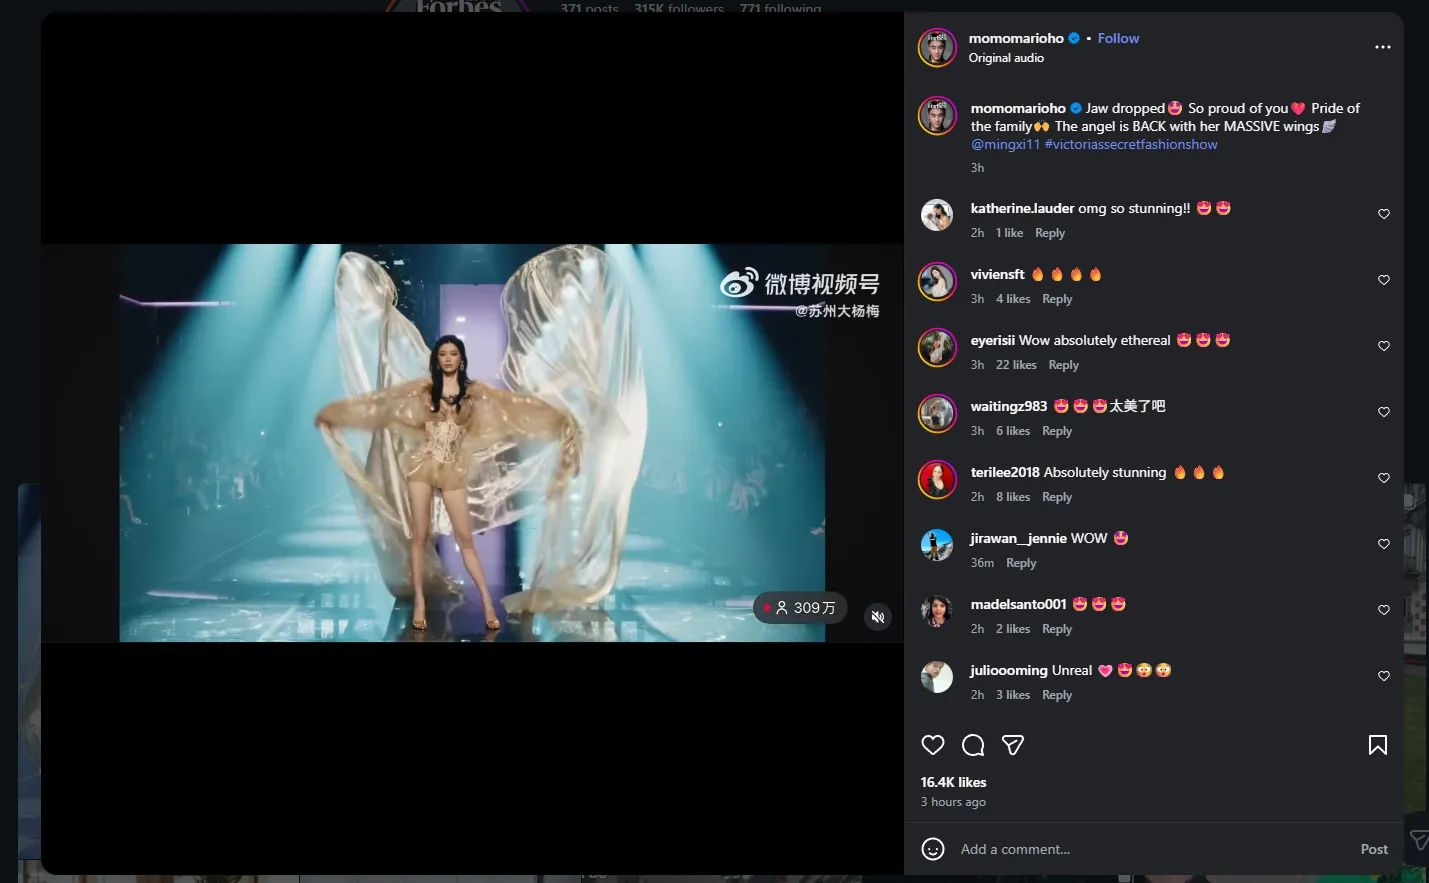
Task: Click the Post comment button
Action: click(x=1374, y=849)
